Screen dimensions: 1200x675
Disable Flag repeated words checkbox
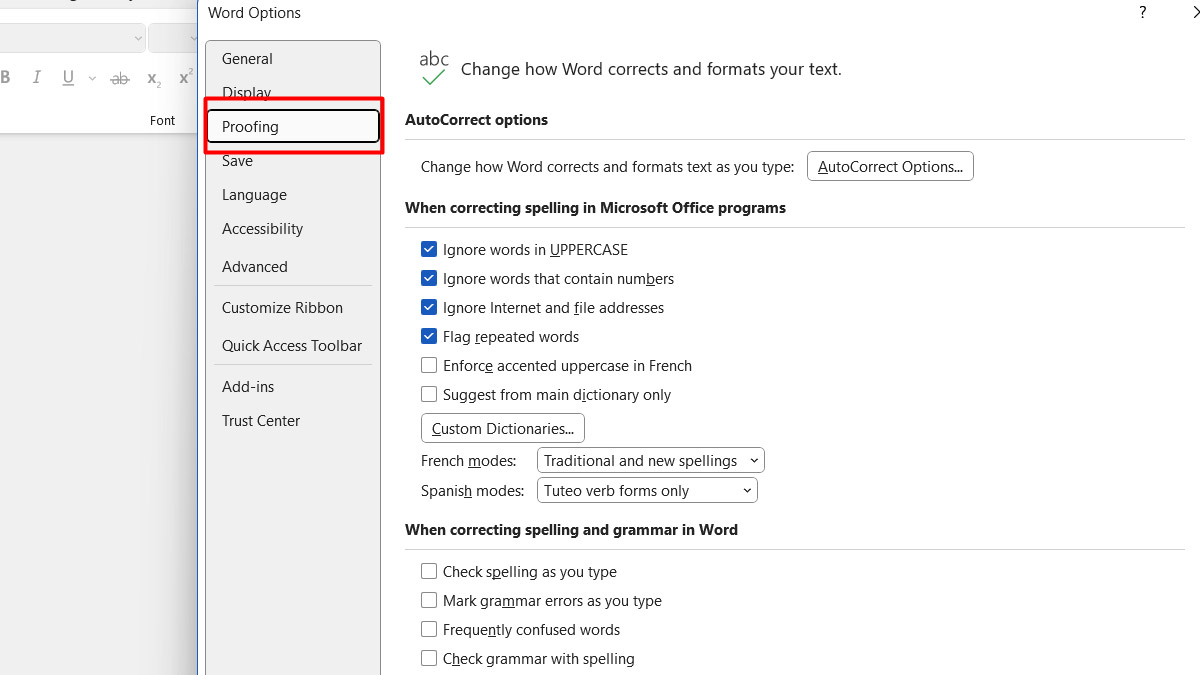[x=429, y=337]
